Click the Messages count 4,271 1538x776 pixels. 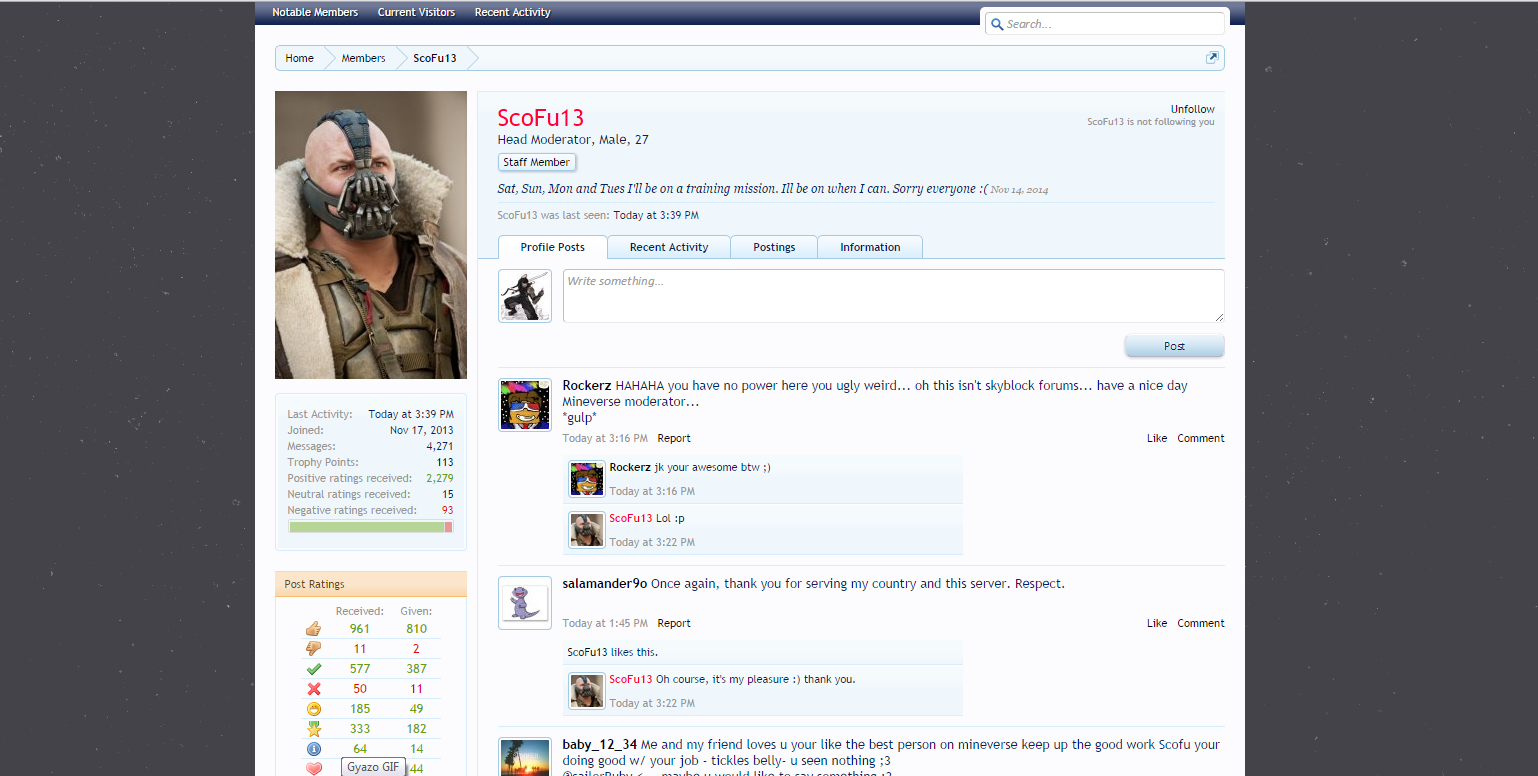440,446
